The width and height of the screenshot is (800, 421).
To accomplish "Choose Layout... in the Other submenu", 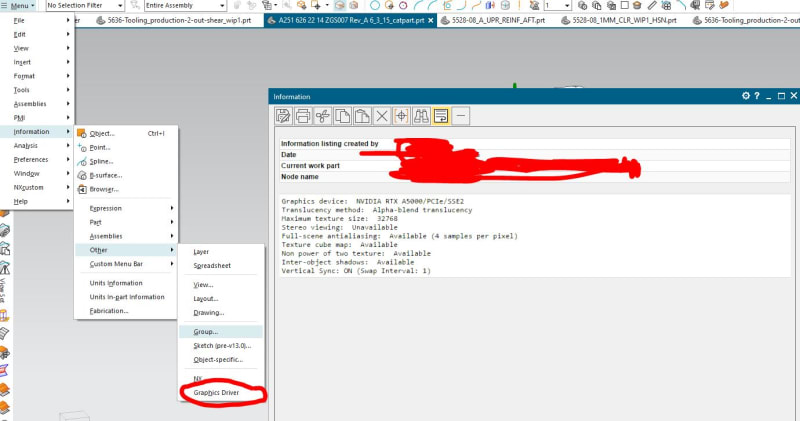I will tap(221, 299).
